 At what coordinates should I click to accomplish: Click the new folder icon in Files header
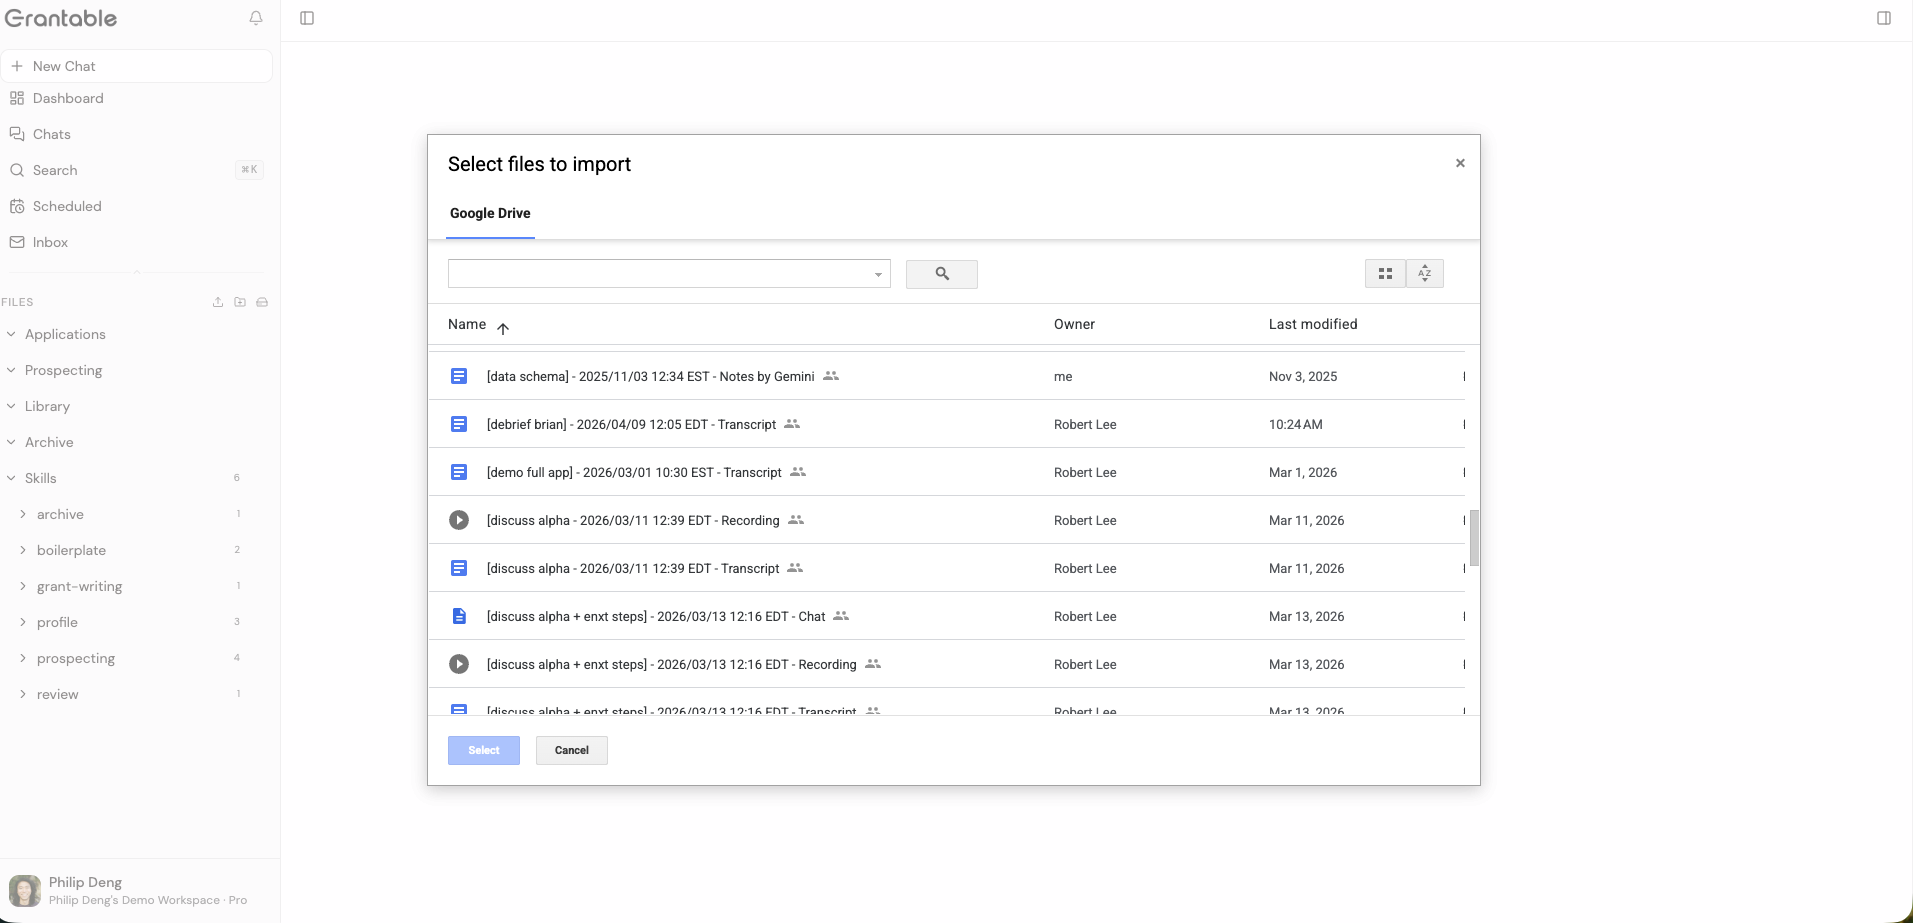point(240,302)
